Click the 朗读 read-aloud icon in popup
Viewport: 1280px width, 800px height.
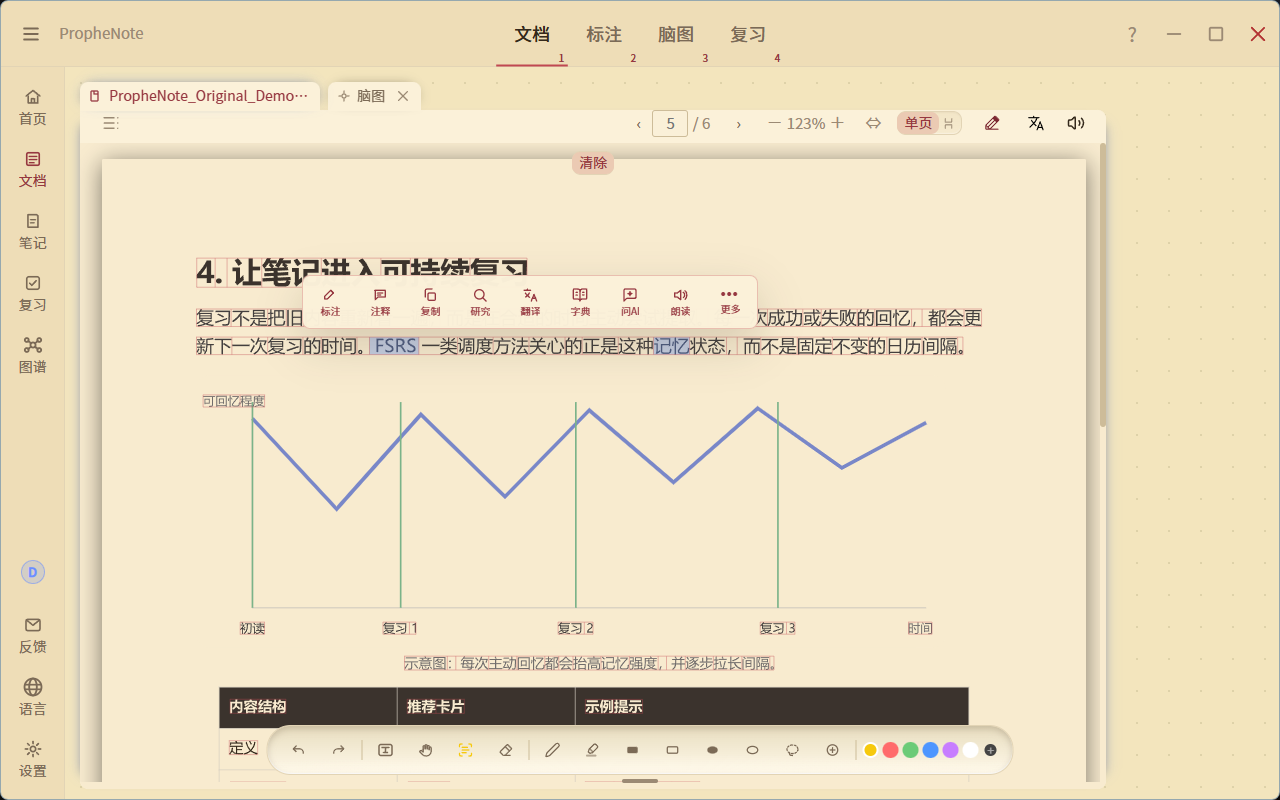point(680,302)
